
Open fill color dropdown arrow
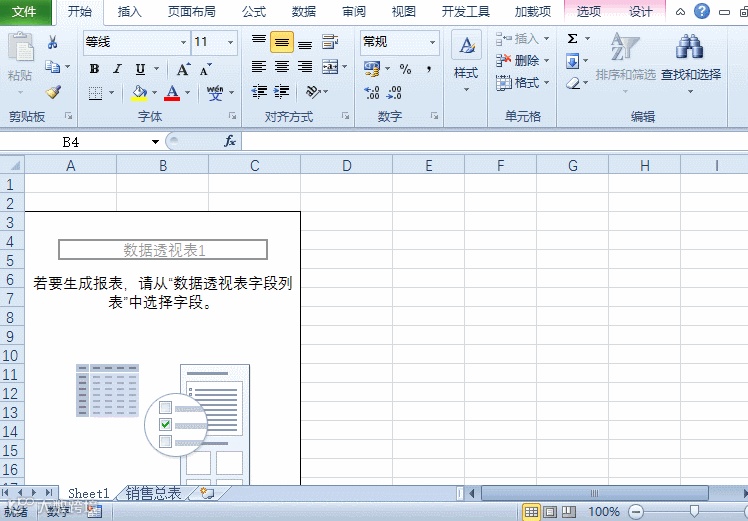tap(154, 93)
